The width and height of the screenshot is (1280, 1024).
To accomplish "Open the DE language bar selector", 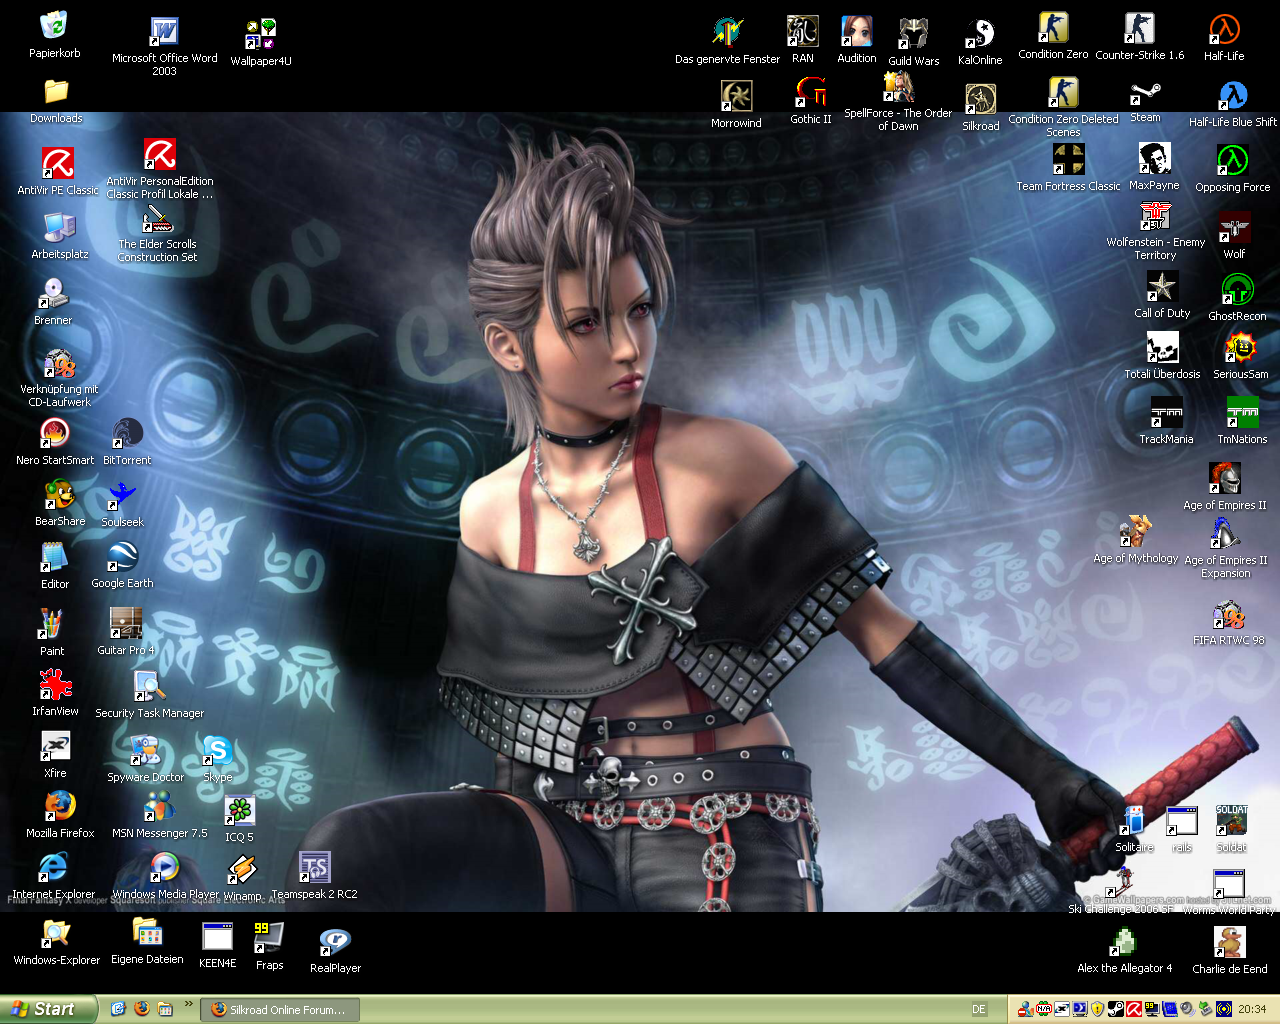I will pos(979,1010).
